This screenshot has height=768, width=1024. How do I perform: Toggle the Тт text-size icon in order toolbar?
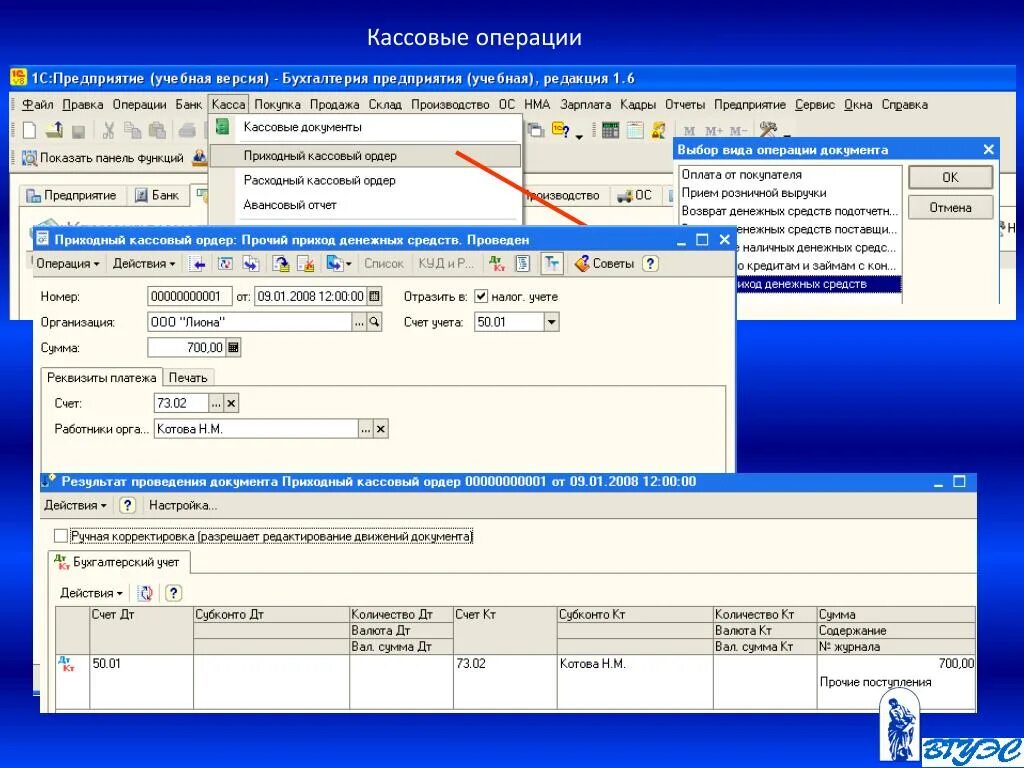(x=552, y=264)
